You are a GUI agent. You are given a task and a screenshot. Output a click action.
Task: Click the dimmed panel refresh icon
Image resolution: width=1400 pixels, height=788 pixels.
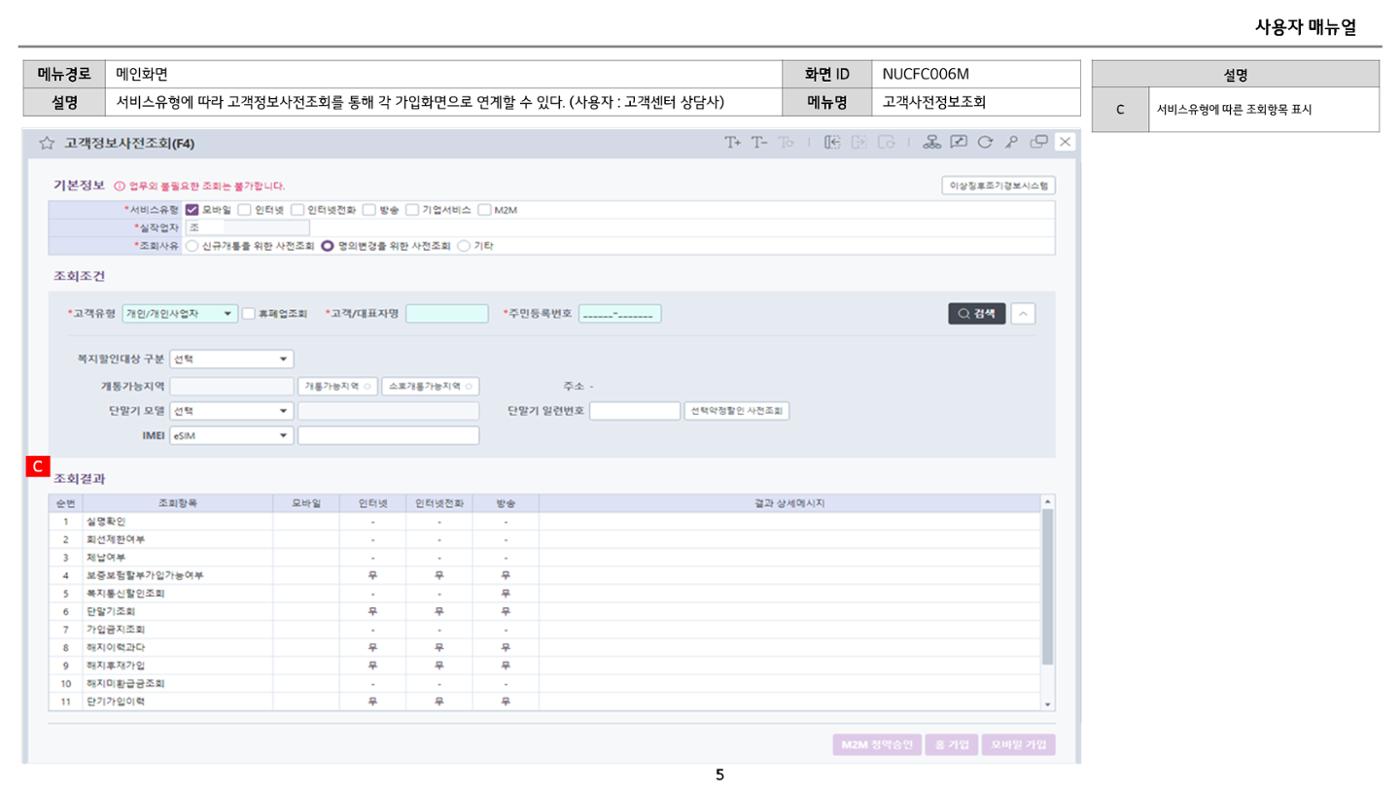[x=886, y=143]
